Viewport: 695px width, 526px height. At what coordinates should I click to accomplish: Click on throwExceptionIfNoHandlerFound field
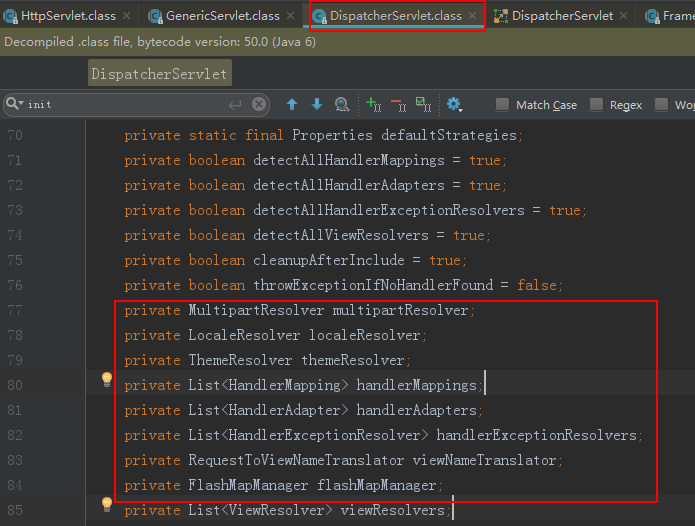(373, 285)
